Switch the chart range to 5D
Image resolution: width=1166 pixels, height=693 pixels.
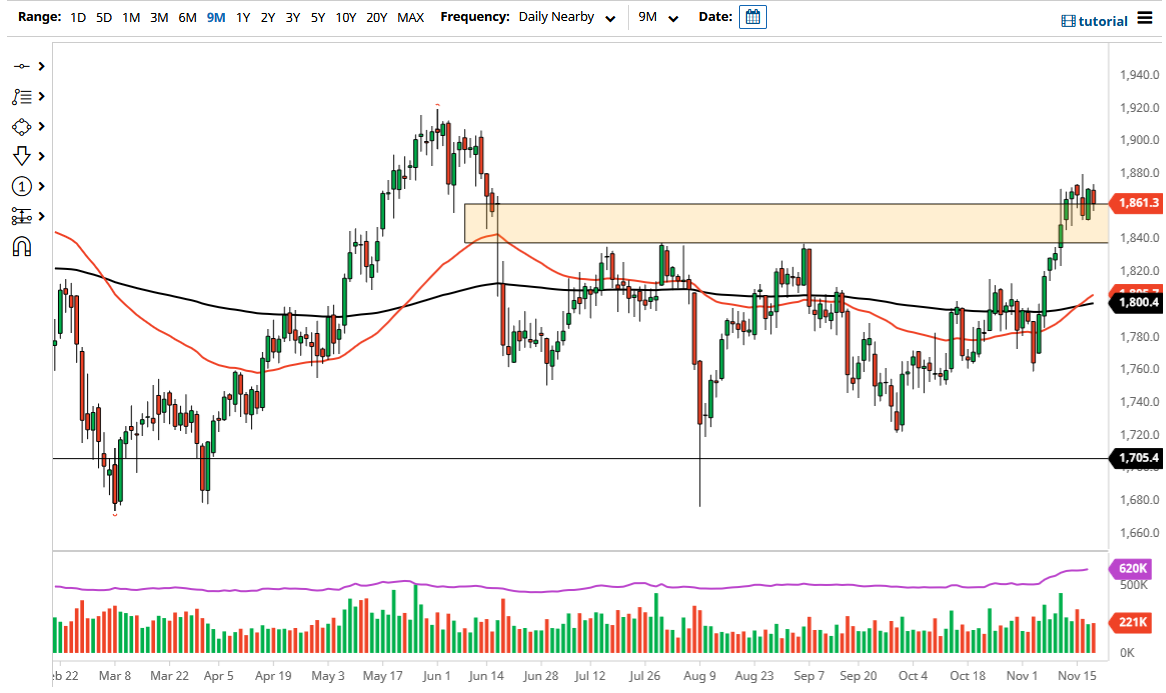[103, 17]
